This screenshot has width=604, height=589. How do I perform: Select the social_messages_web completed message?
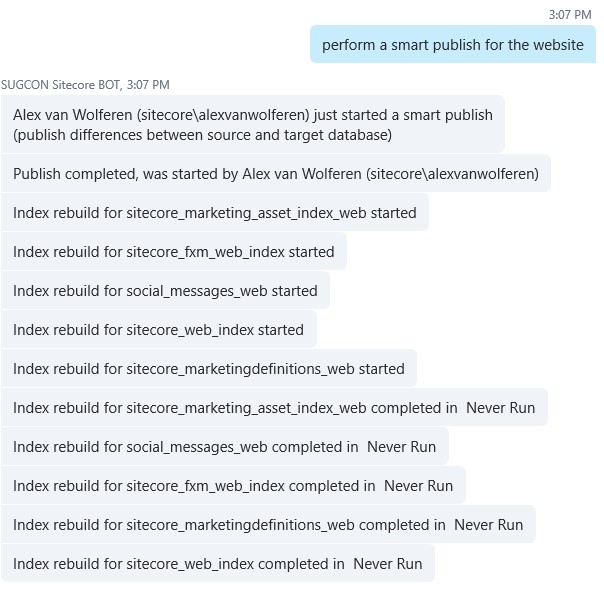point(224,447)
